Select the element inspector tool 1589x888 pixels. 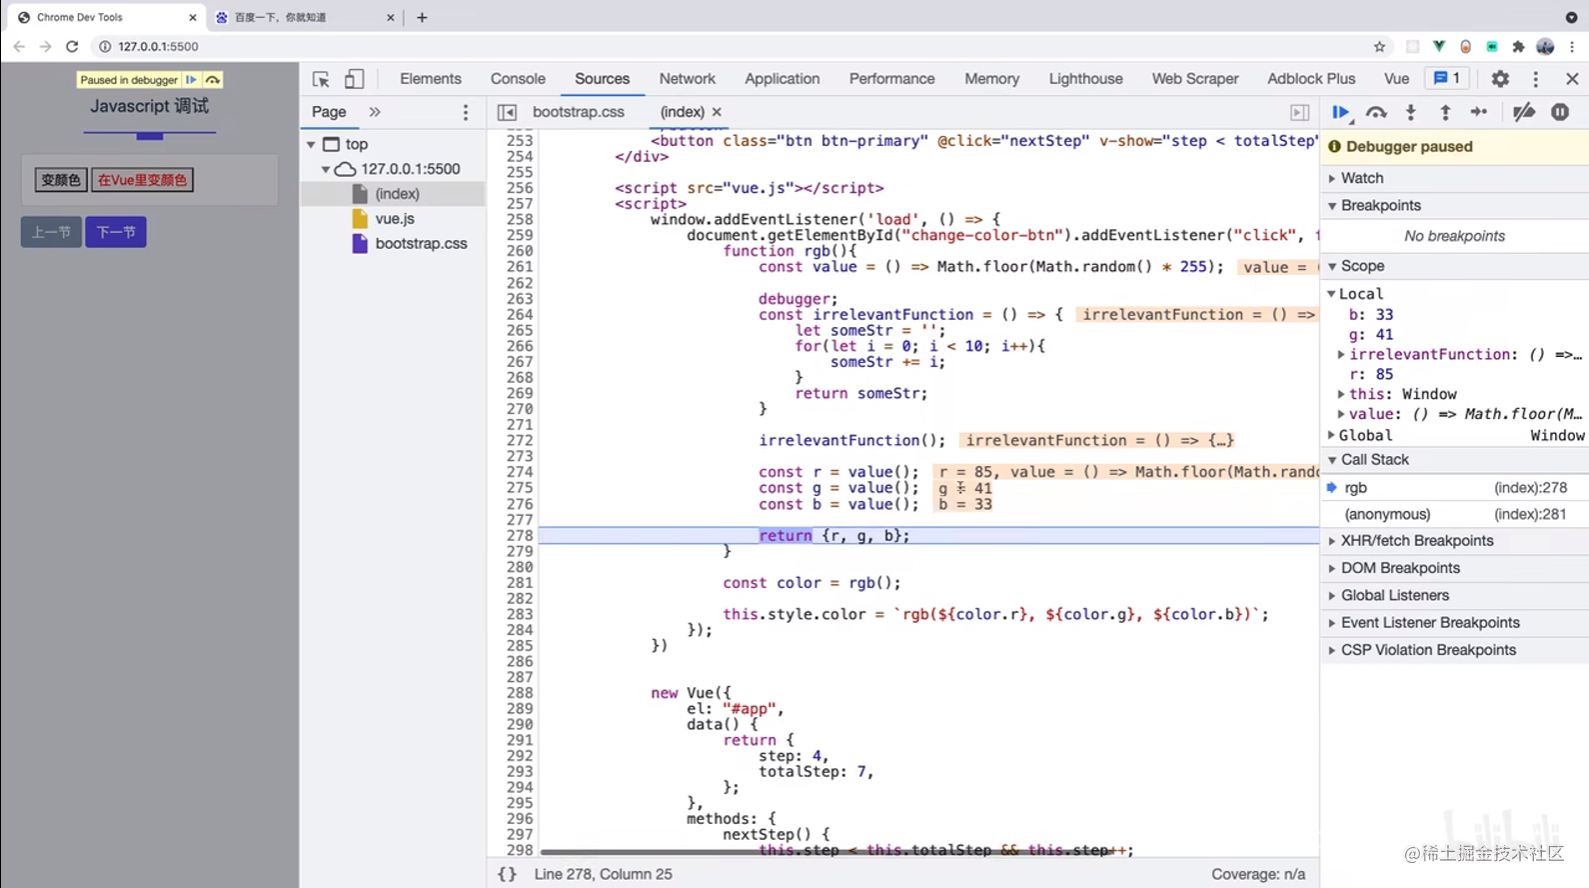pyautogui.click(x=321, y=79)
